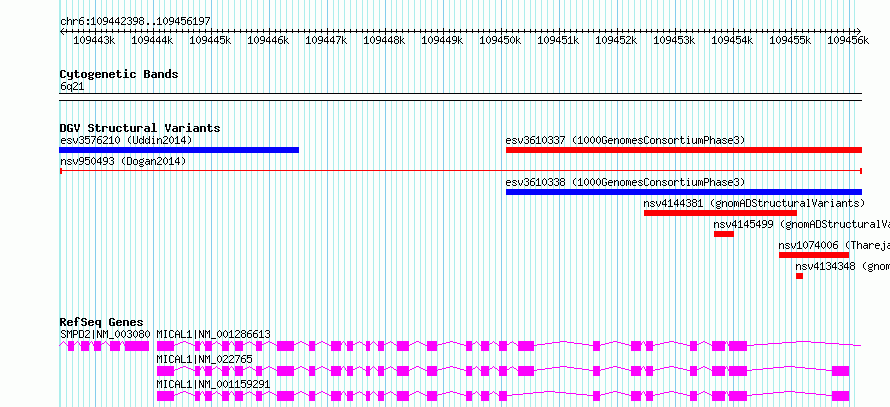Click the 109449k ruler tick label
This screenshot has height=407, width=890.
coord(442,40)
